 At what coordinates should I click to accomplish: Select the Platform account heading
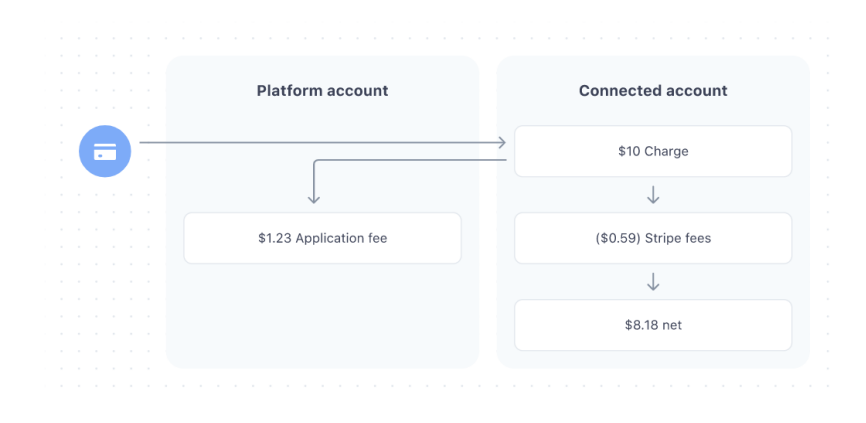click(x=323, y=91)
